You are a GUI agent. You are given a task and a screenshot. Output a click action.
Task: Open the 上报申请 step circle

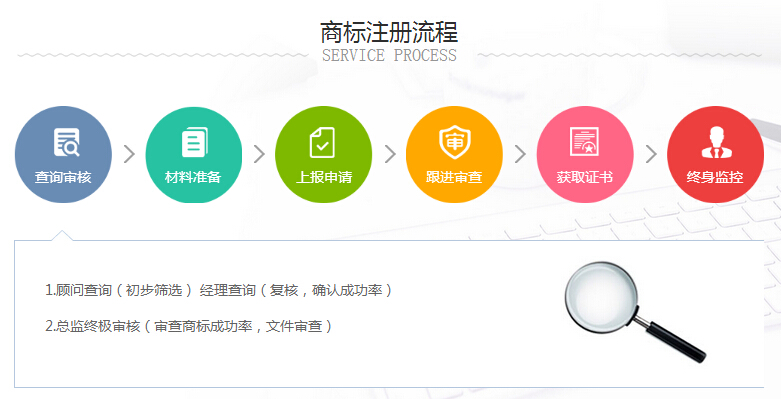(x=324, y=154)
